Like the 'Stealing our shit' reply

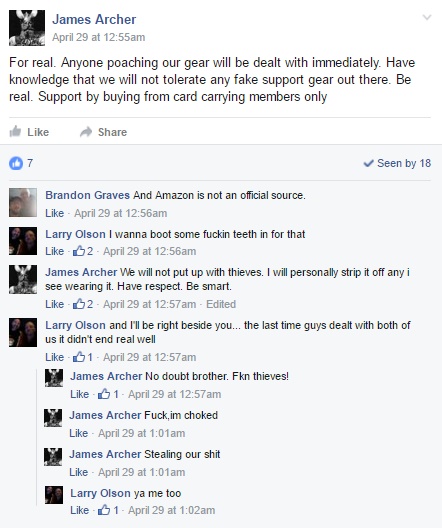pos(78,472)
